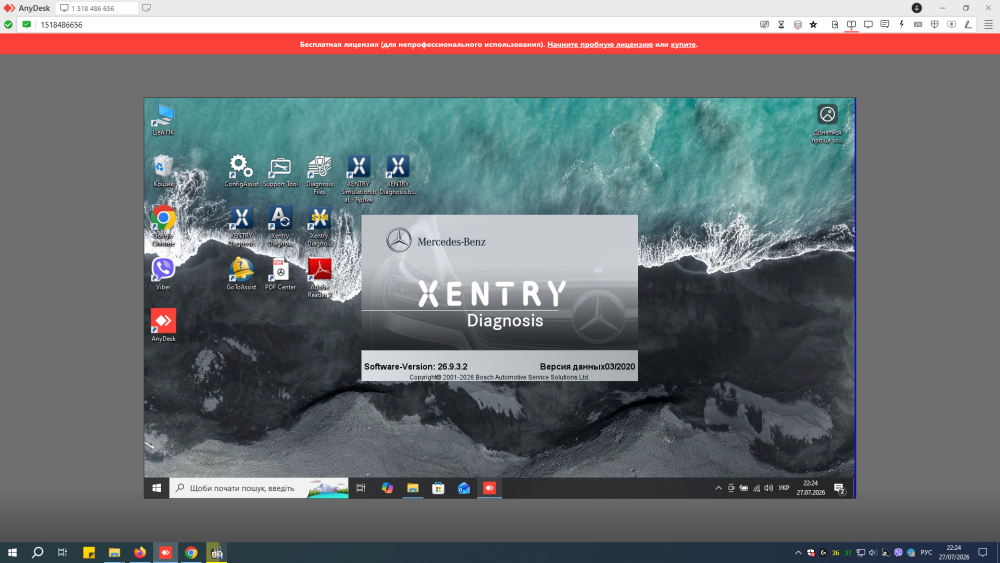Select the Viber remote desktop icon

(x=163, y=274)
